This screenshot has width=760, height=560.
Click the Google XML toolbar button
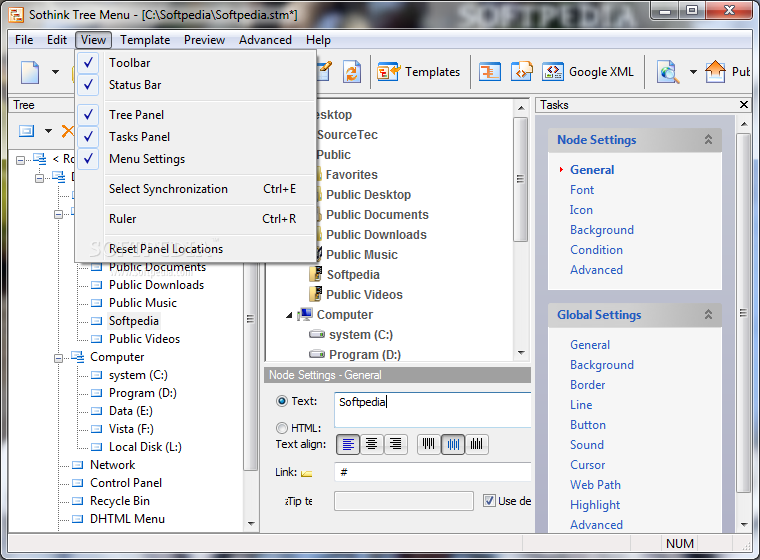click(x=588, y=72)
